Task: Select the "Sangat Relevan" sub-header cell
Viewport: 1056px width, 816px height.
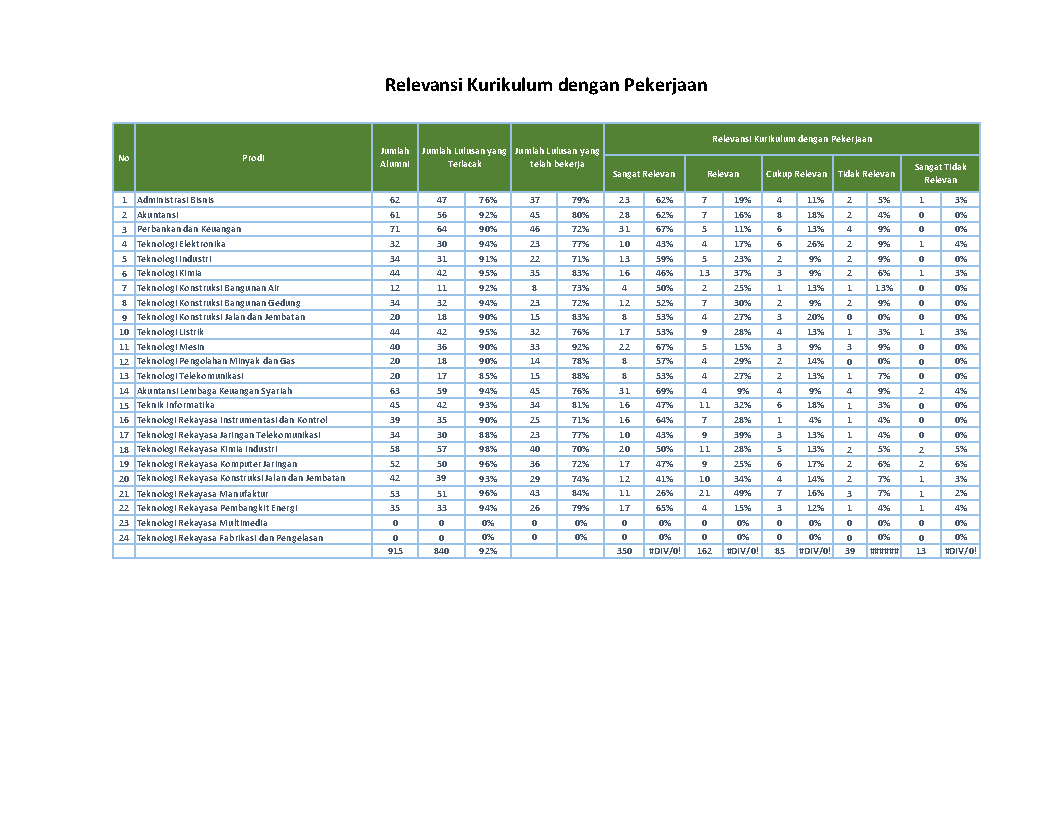Action: coord(644,174)
